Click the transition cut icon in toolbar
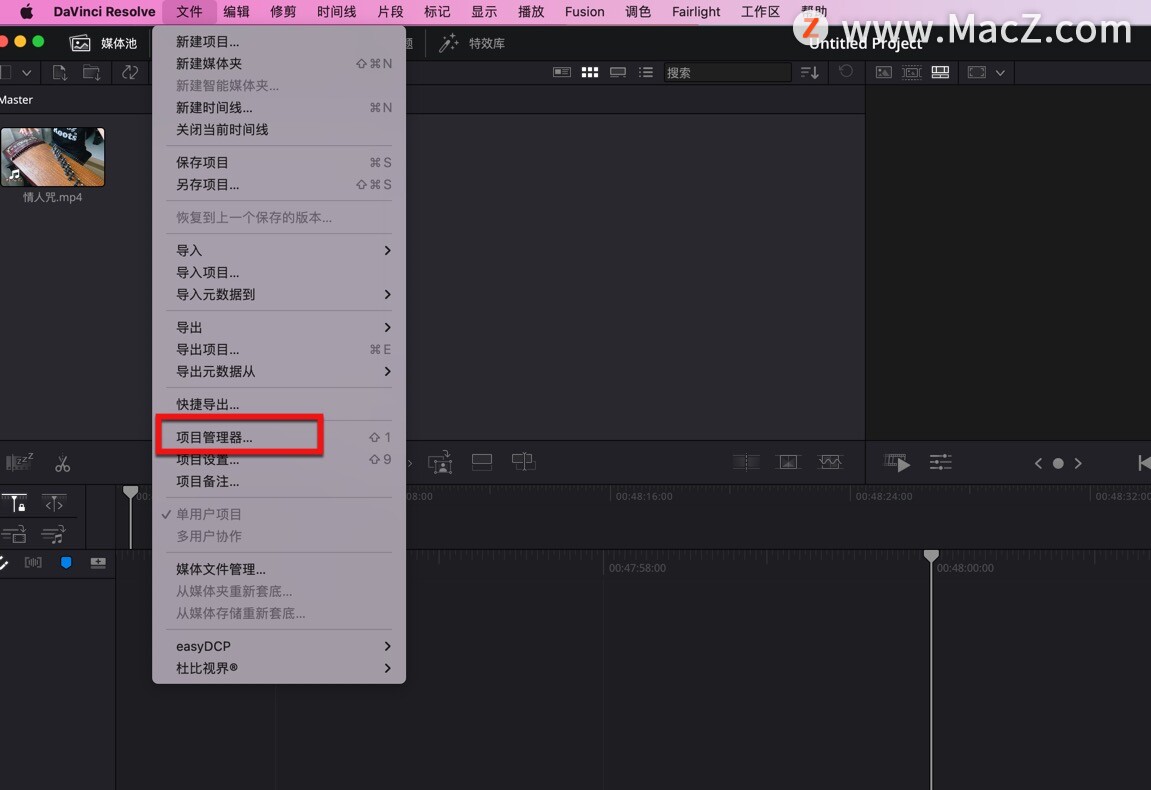The width and height of the screenshot is (1151, 790). 746,462
